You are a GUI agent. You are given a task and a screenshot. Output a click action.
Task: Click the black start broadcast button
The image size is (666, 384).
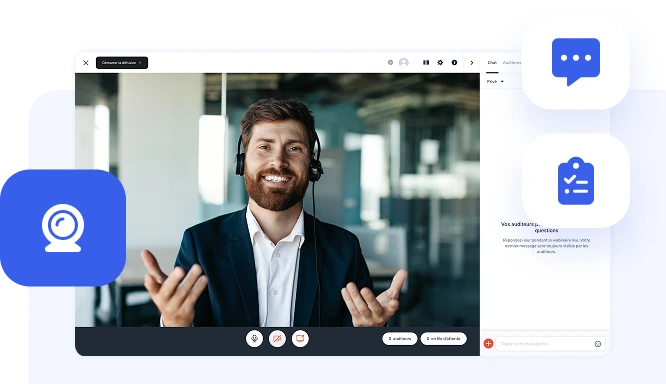(122, 63)
